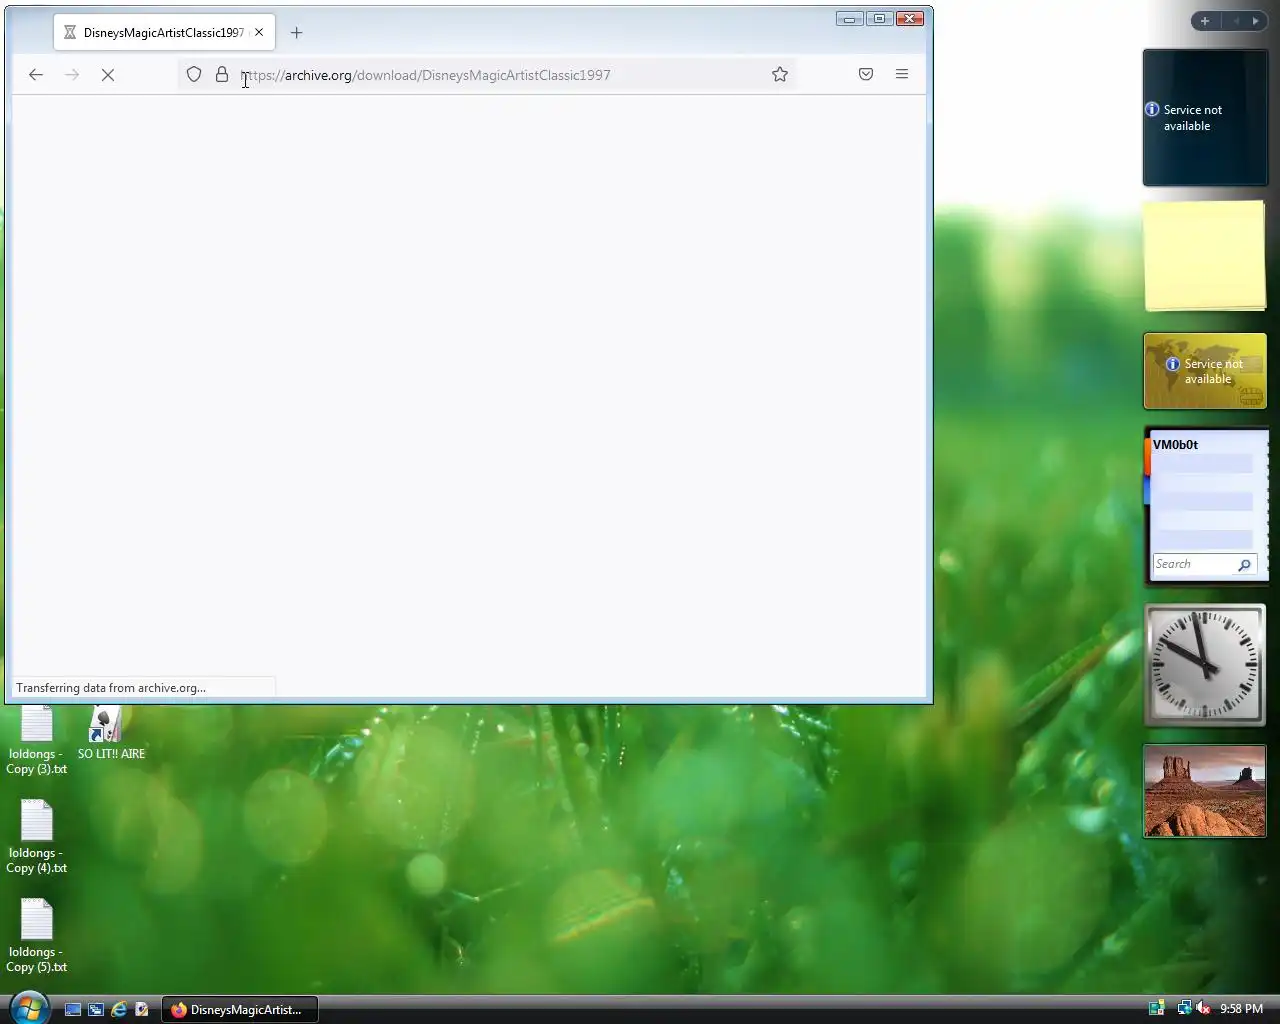The height and width of the screenshot is (1024, 1280).
Task: Select the DisneysMagicArtistClassic1997 browser tab
Action: click(x=165, y=33)
